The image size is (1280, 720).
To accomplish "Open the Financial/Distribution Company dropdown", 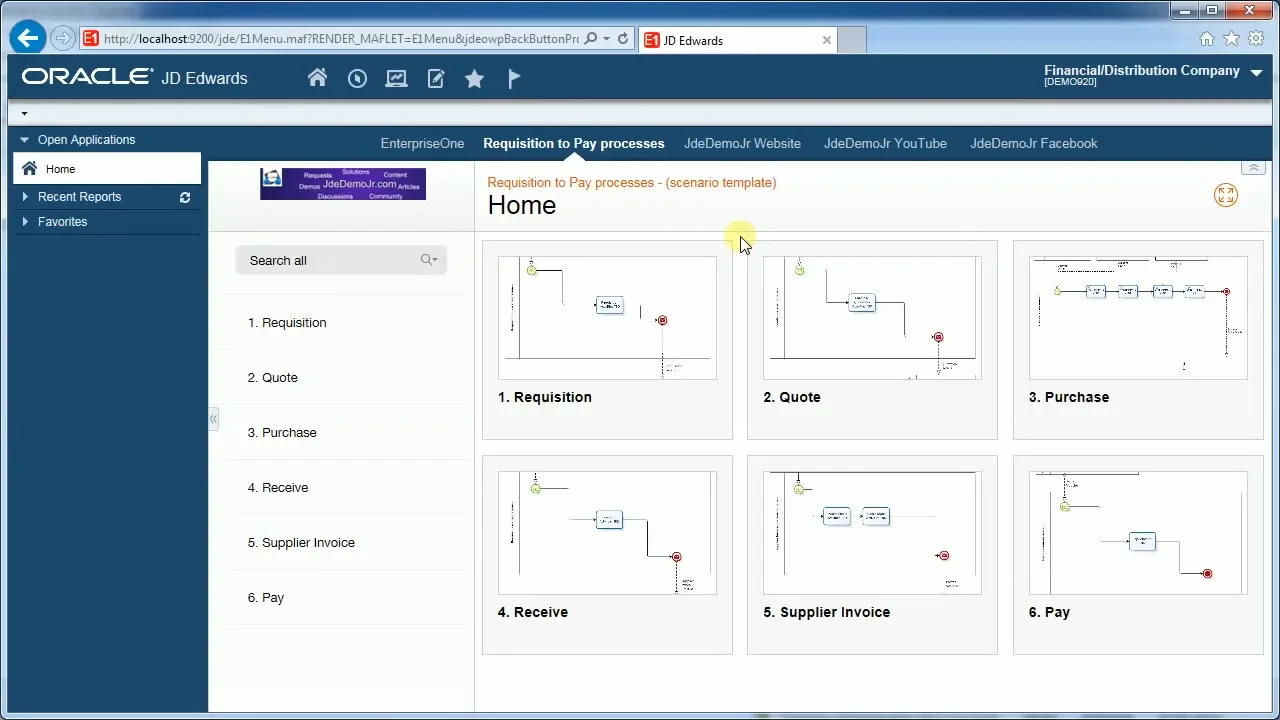I will click(1256, 72).
